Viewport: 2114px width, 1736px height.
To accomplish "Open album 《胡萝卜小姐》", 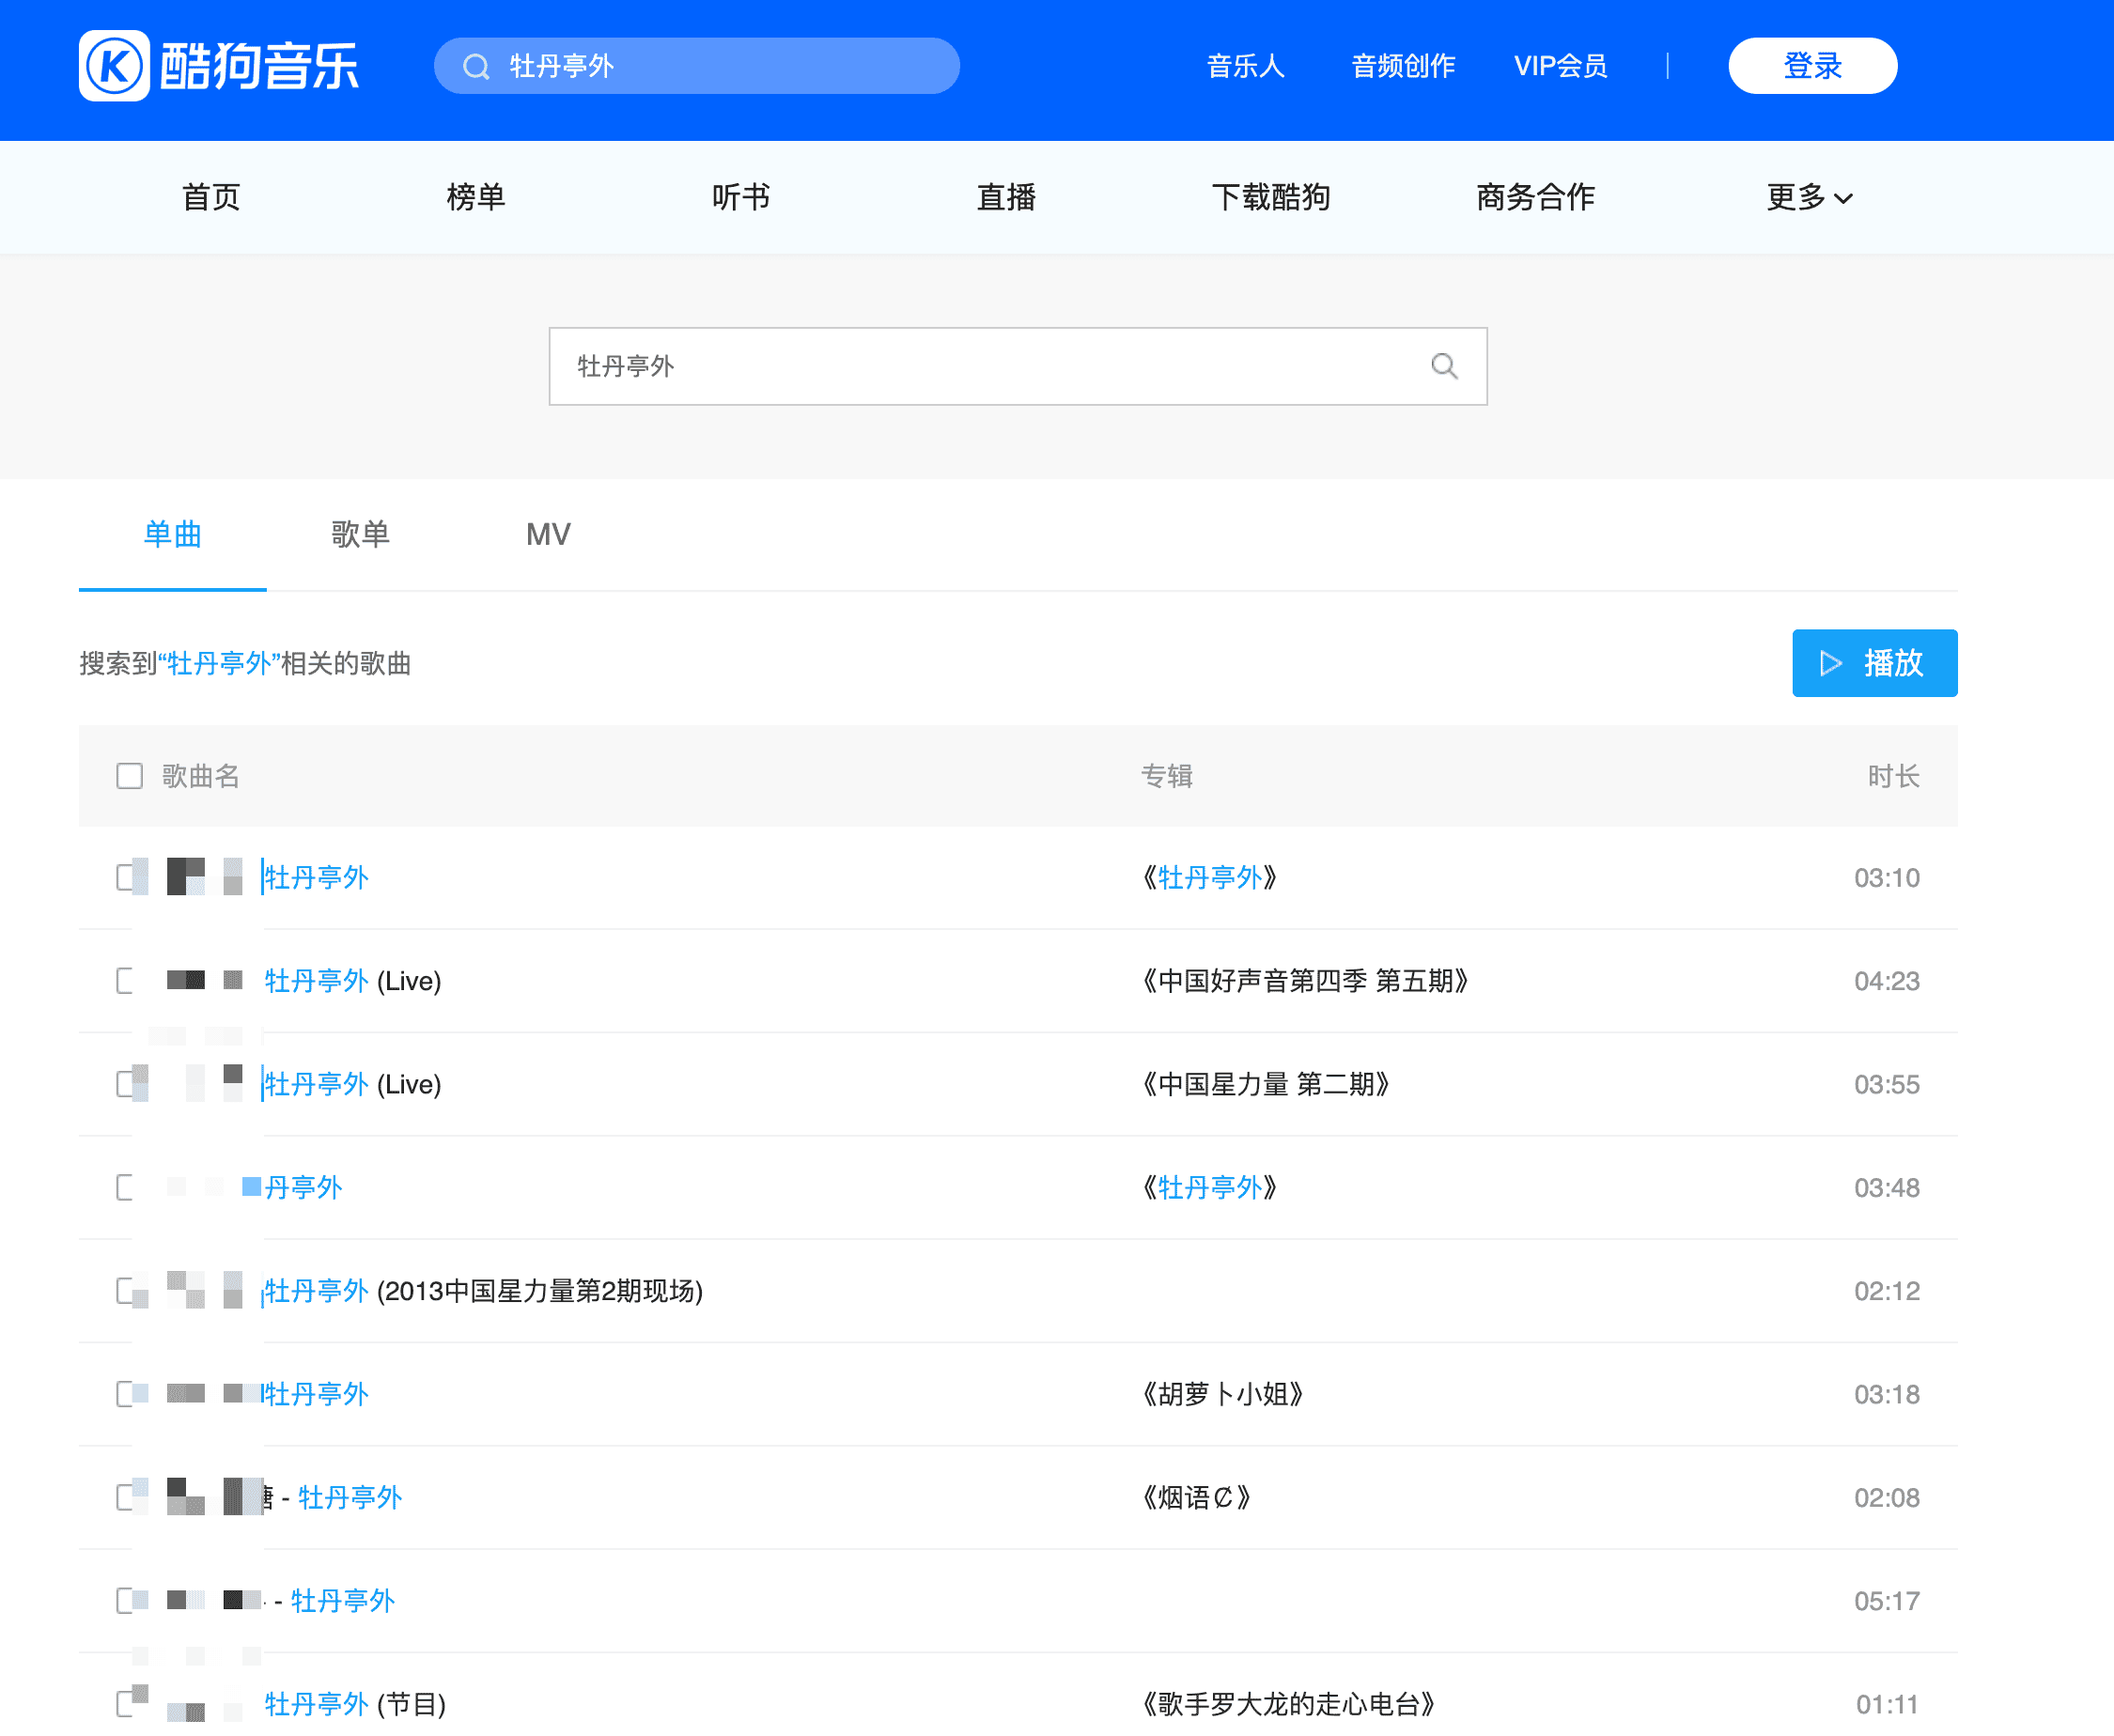I will coord(1223,1394).
